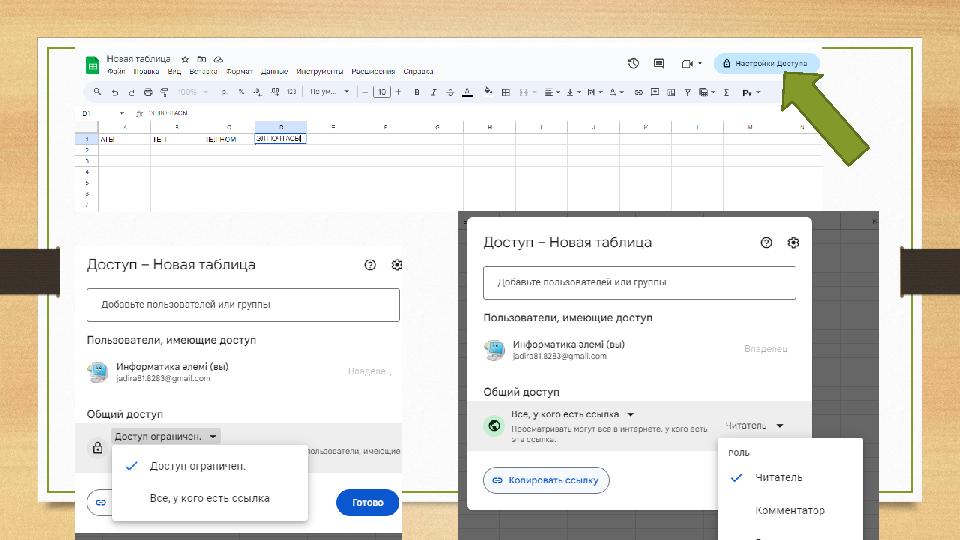Open the Правка menu
Image resolution: width=960 pixels, height=540 pixels.
coord(146,72)
